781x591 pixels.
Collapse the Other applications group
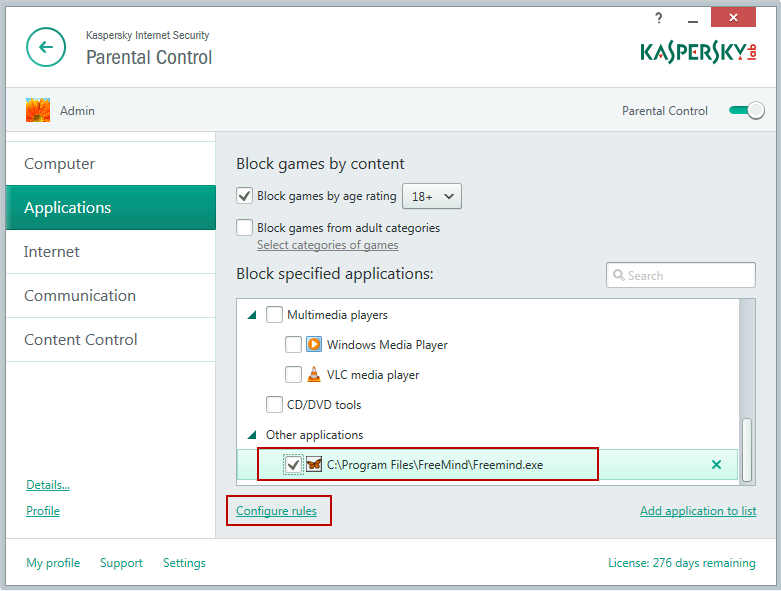pos(252,435)
